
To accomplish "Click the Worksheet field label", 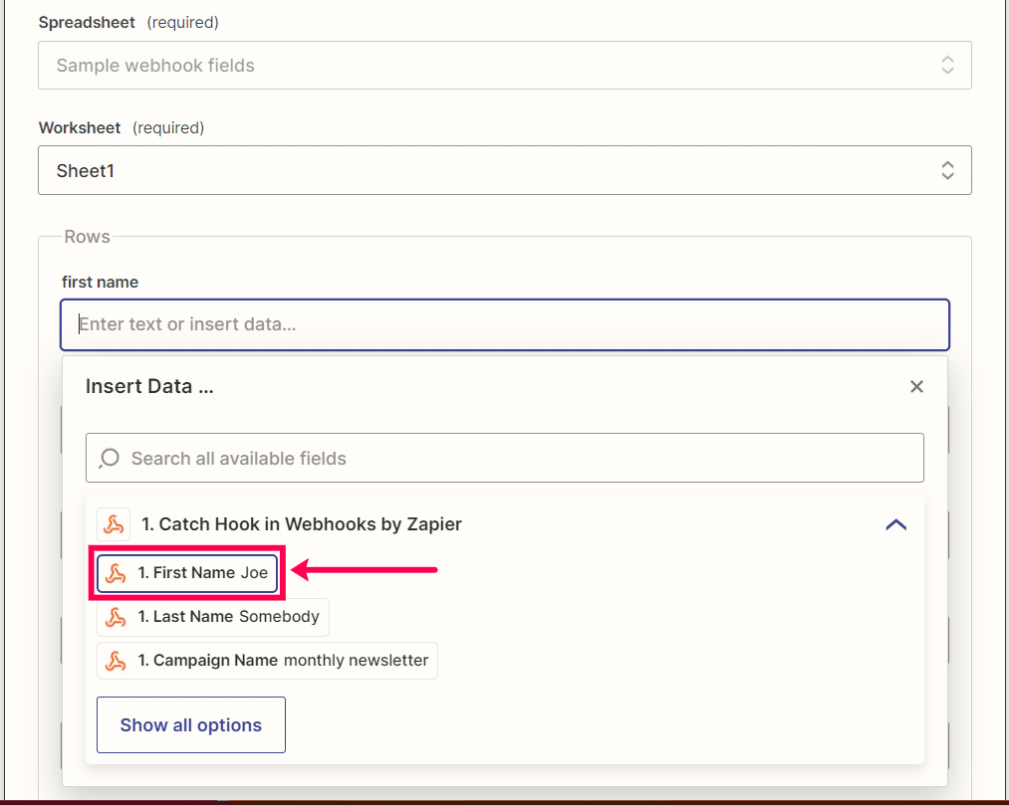I will click(x=80, y=128).
